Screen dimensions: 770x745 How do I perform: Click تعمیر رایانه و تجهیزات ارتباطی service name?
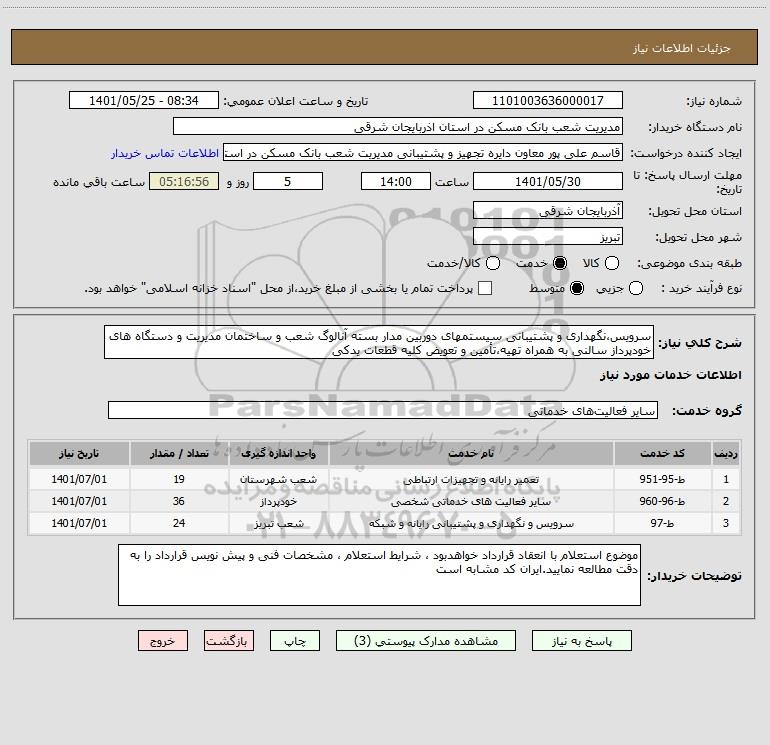tap(471, 480)
